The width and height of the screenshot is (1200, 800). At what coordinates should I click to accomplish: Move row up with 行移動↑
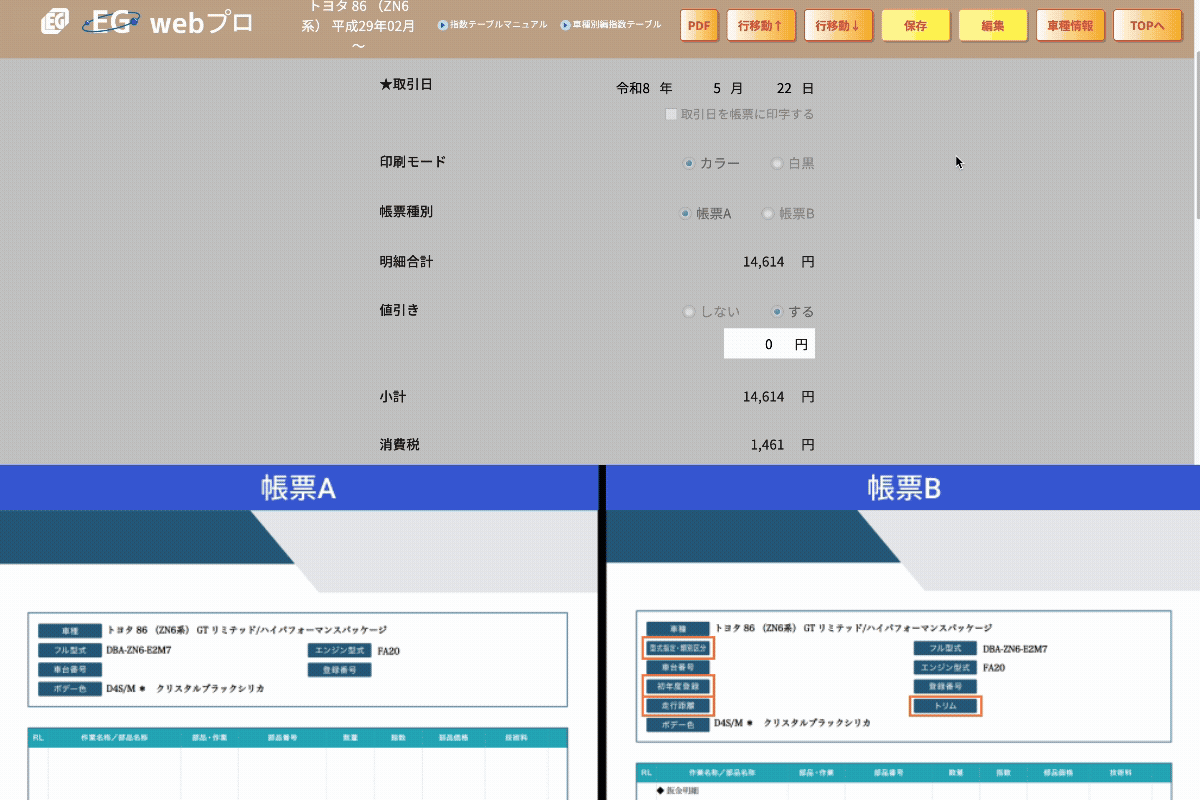761,25
